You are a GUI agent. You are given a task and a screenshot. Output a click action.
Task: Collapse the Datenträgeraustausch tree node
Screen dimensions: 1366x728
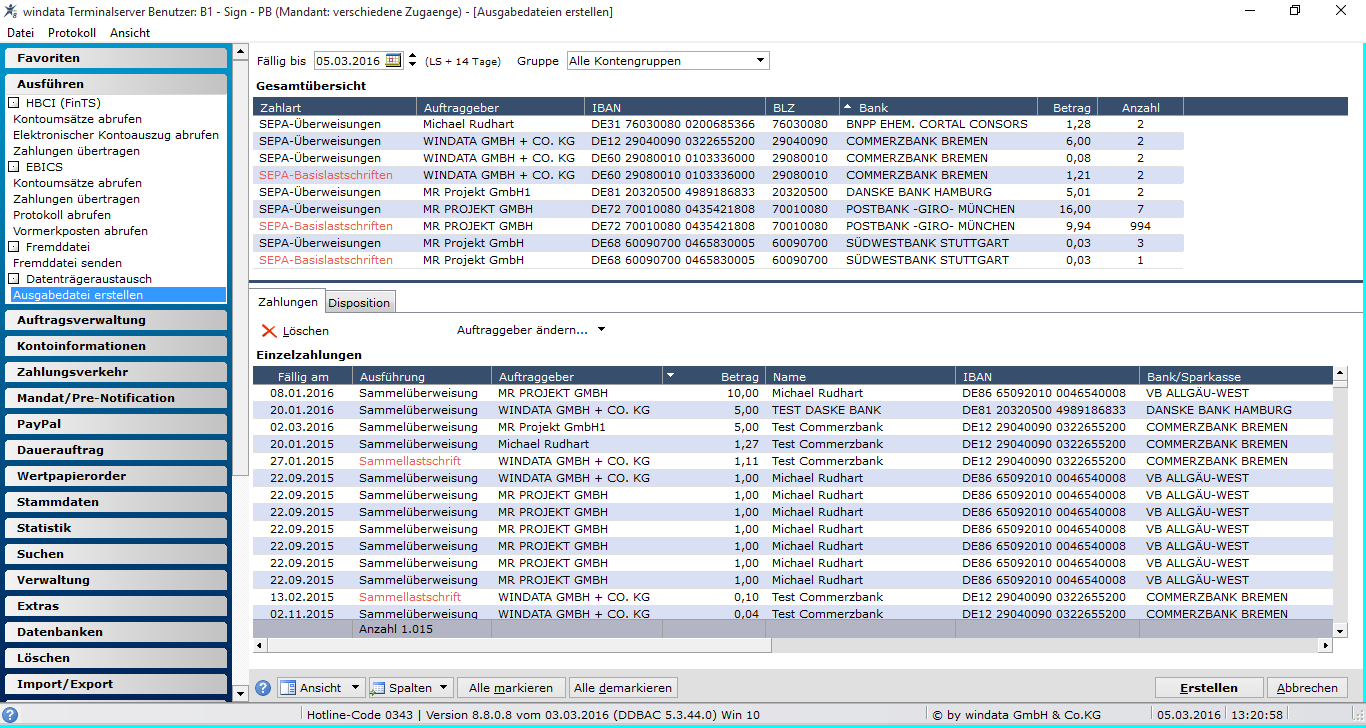click(x=14, y=279)
